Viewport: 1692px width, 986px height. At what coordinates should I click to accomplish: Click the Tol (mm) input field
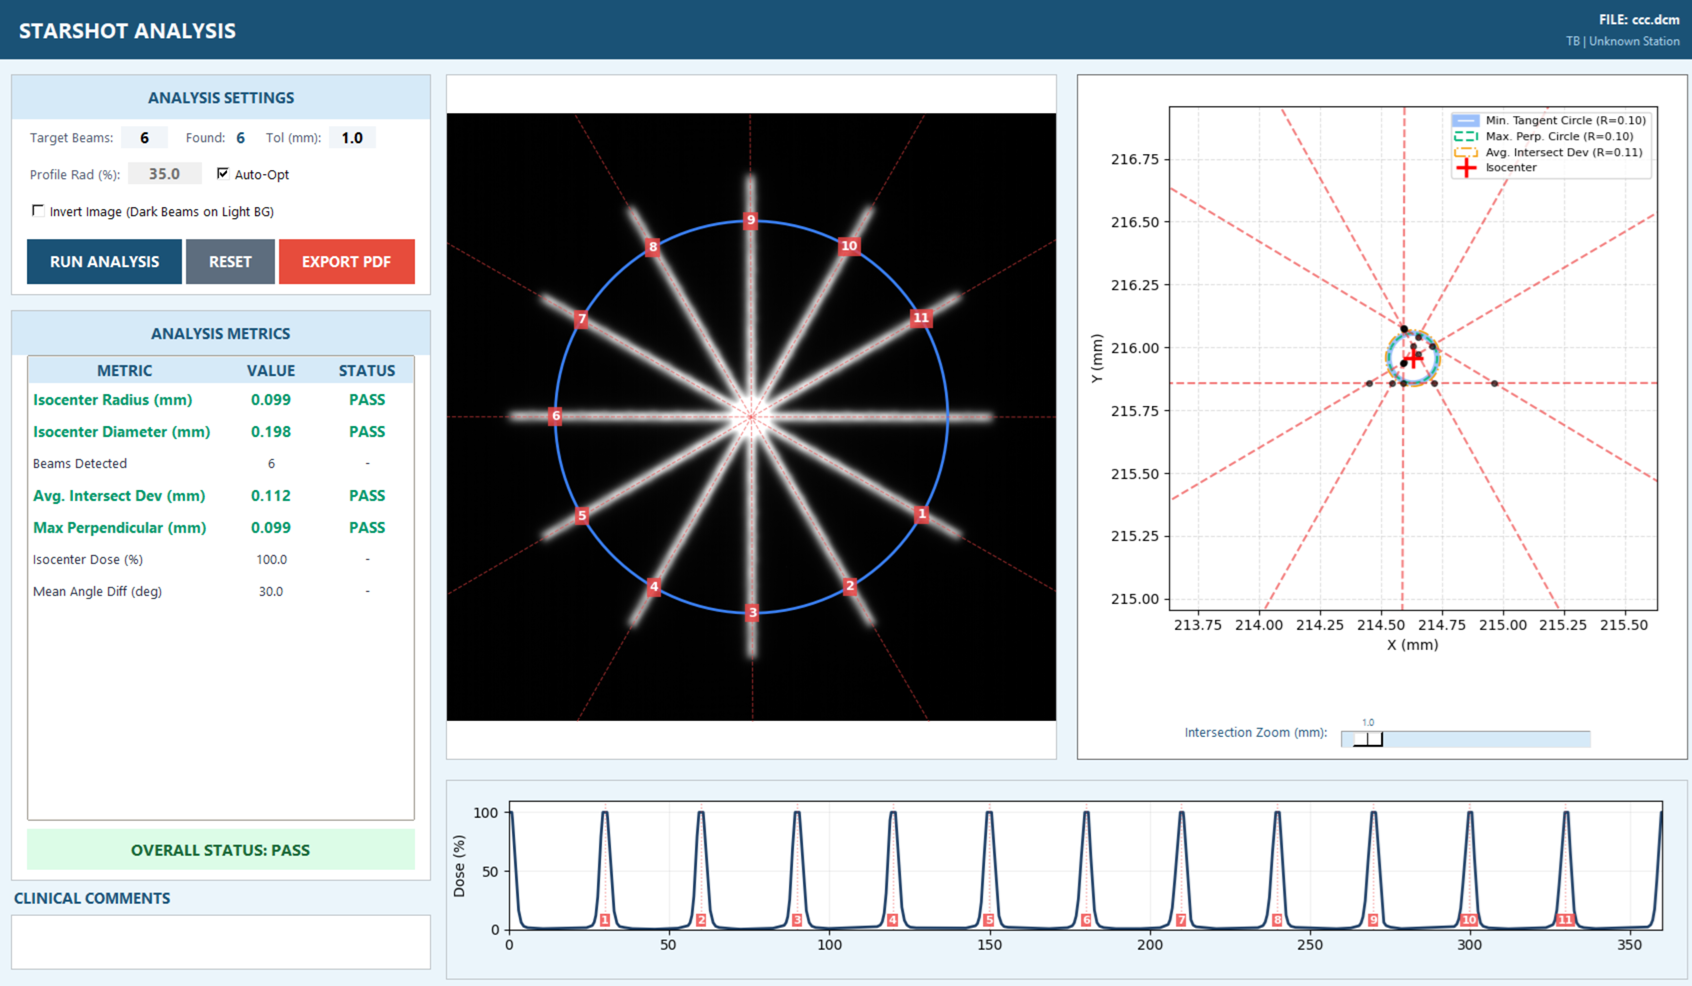point(352,138)
